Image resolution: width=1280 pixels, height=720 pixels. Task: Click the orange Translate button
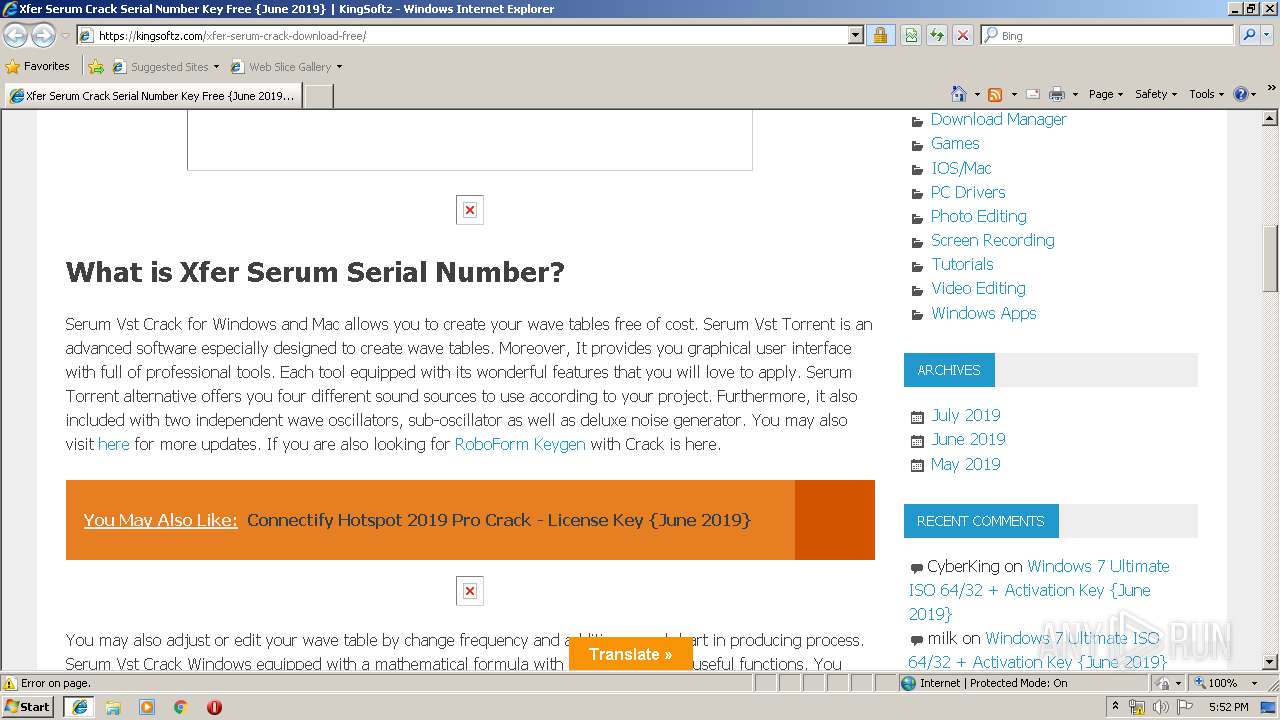(x=630, y=654)
